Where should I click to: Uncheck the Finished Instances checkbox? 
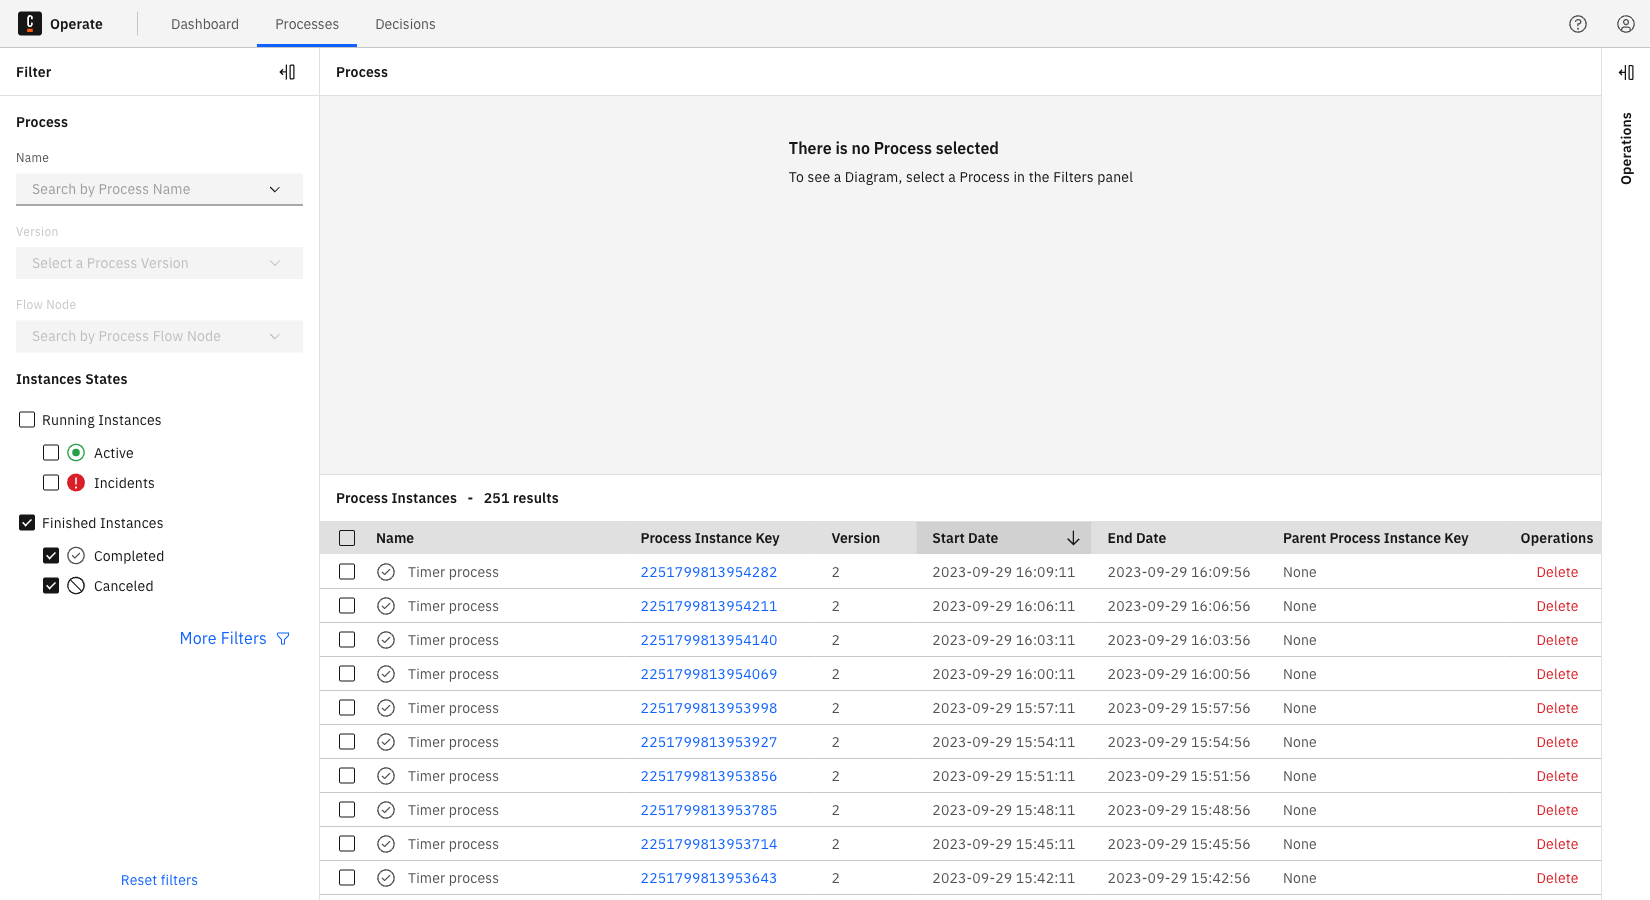click(x=27, y=523)
